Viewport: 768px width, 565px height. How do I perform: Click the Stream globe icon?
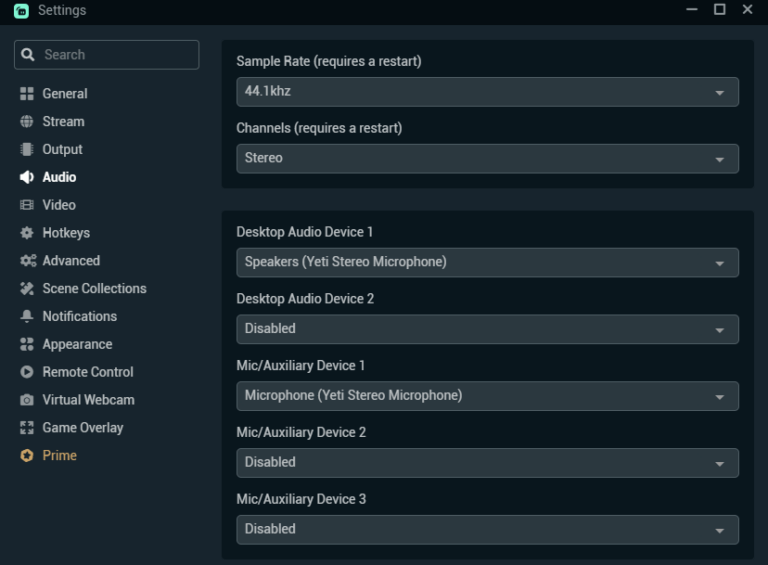(x=27, y=122)
